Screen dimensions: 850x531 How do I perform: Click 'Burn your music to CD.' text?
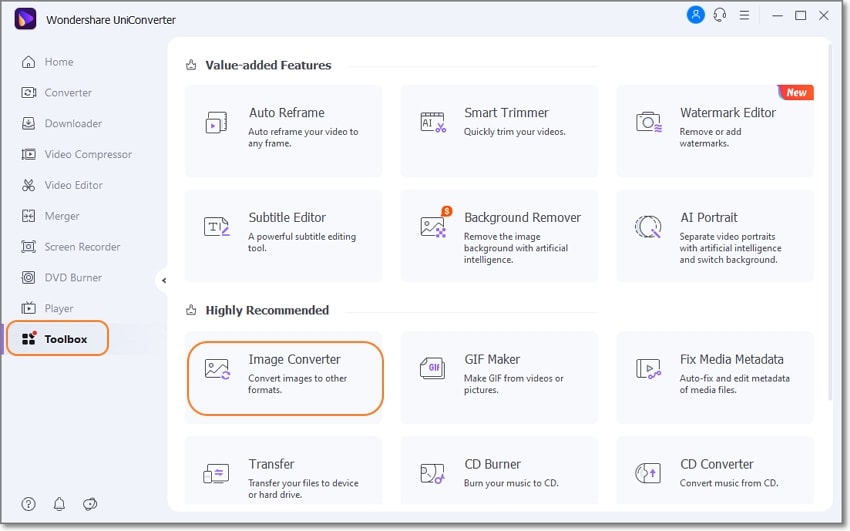point(511,483)
